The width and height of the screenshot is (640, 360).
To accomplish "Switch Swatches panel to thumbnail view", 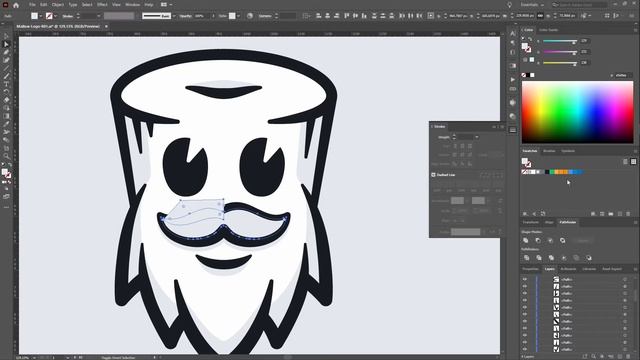I will click(x=633, y=162).
